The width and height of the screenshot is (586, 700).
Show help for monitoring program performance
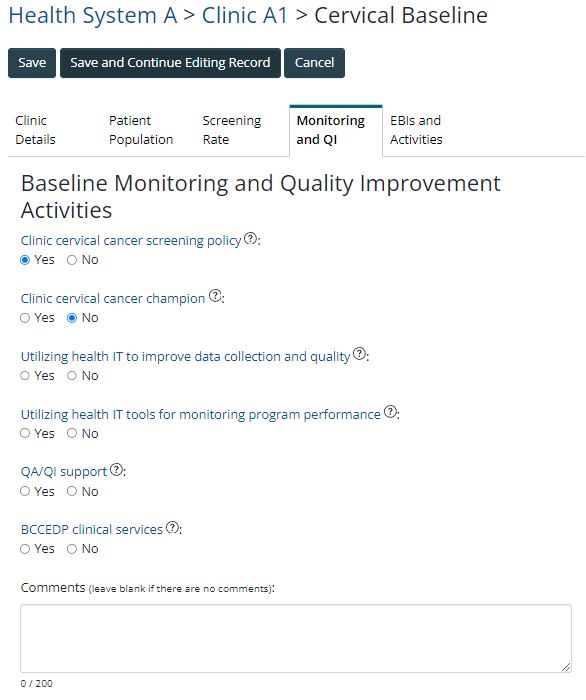(391, 412)
